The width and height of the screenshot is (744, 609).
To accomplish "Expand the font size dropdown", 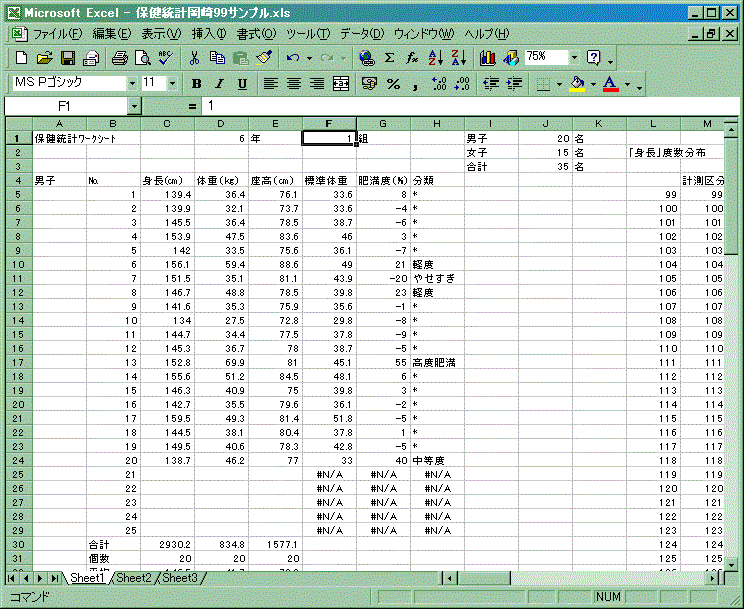I will pos(172,84).
